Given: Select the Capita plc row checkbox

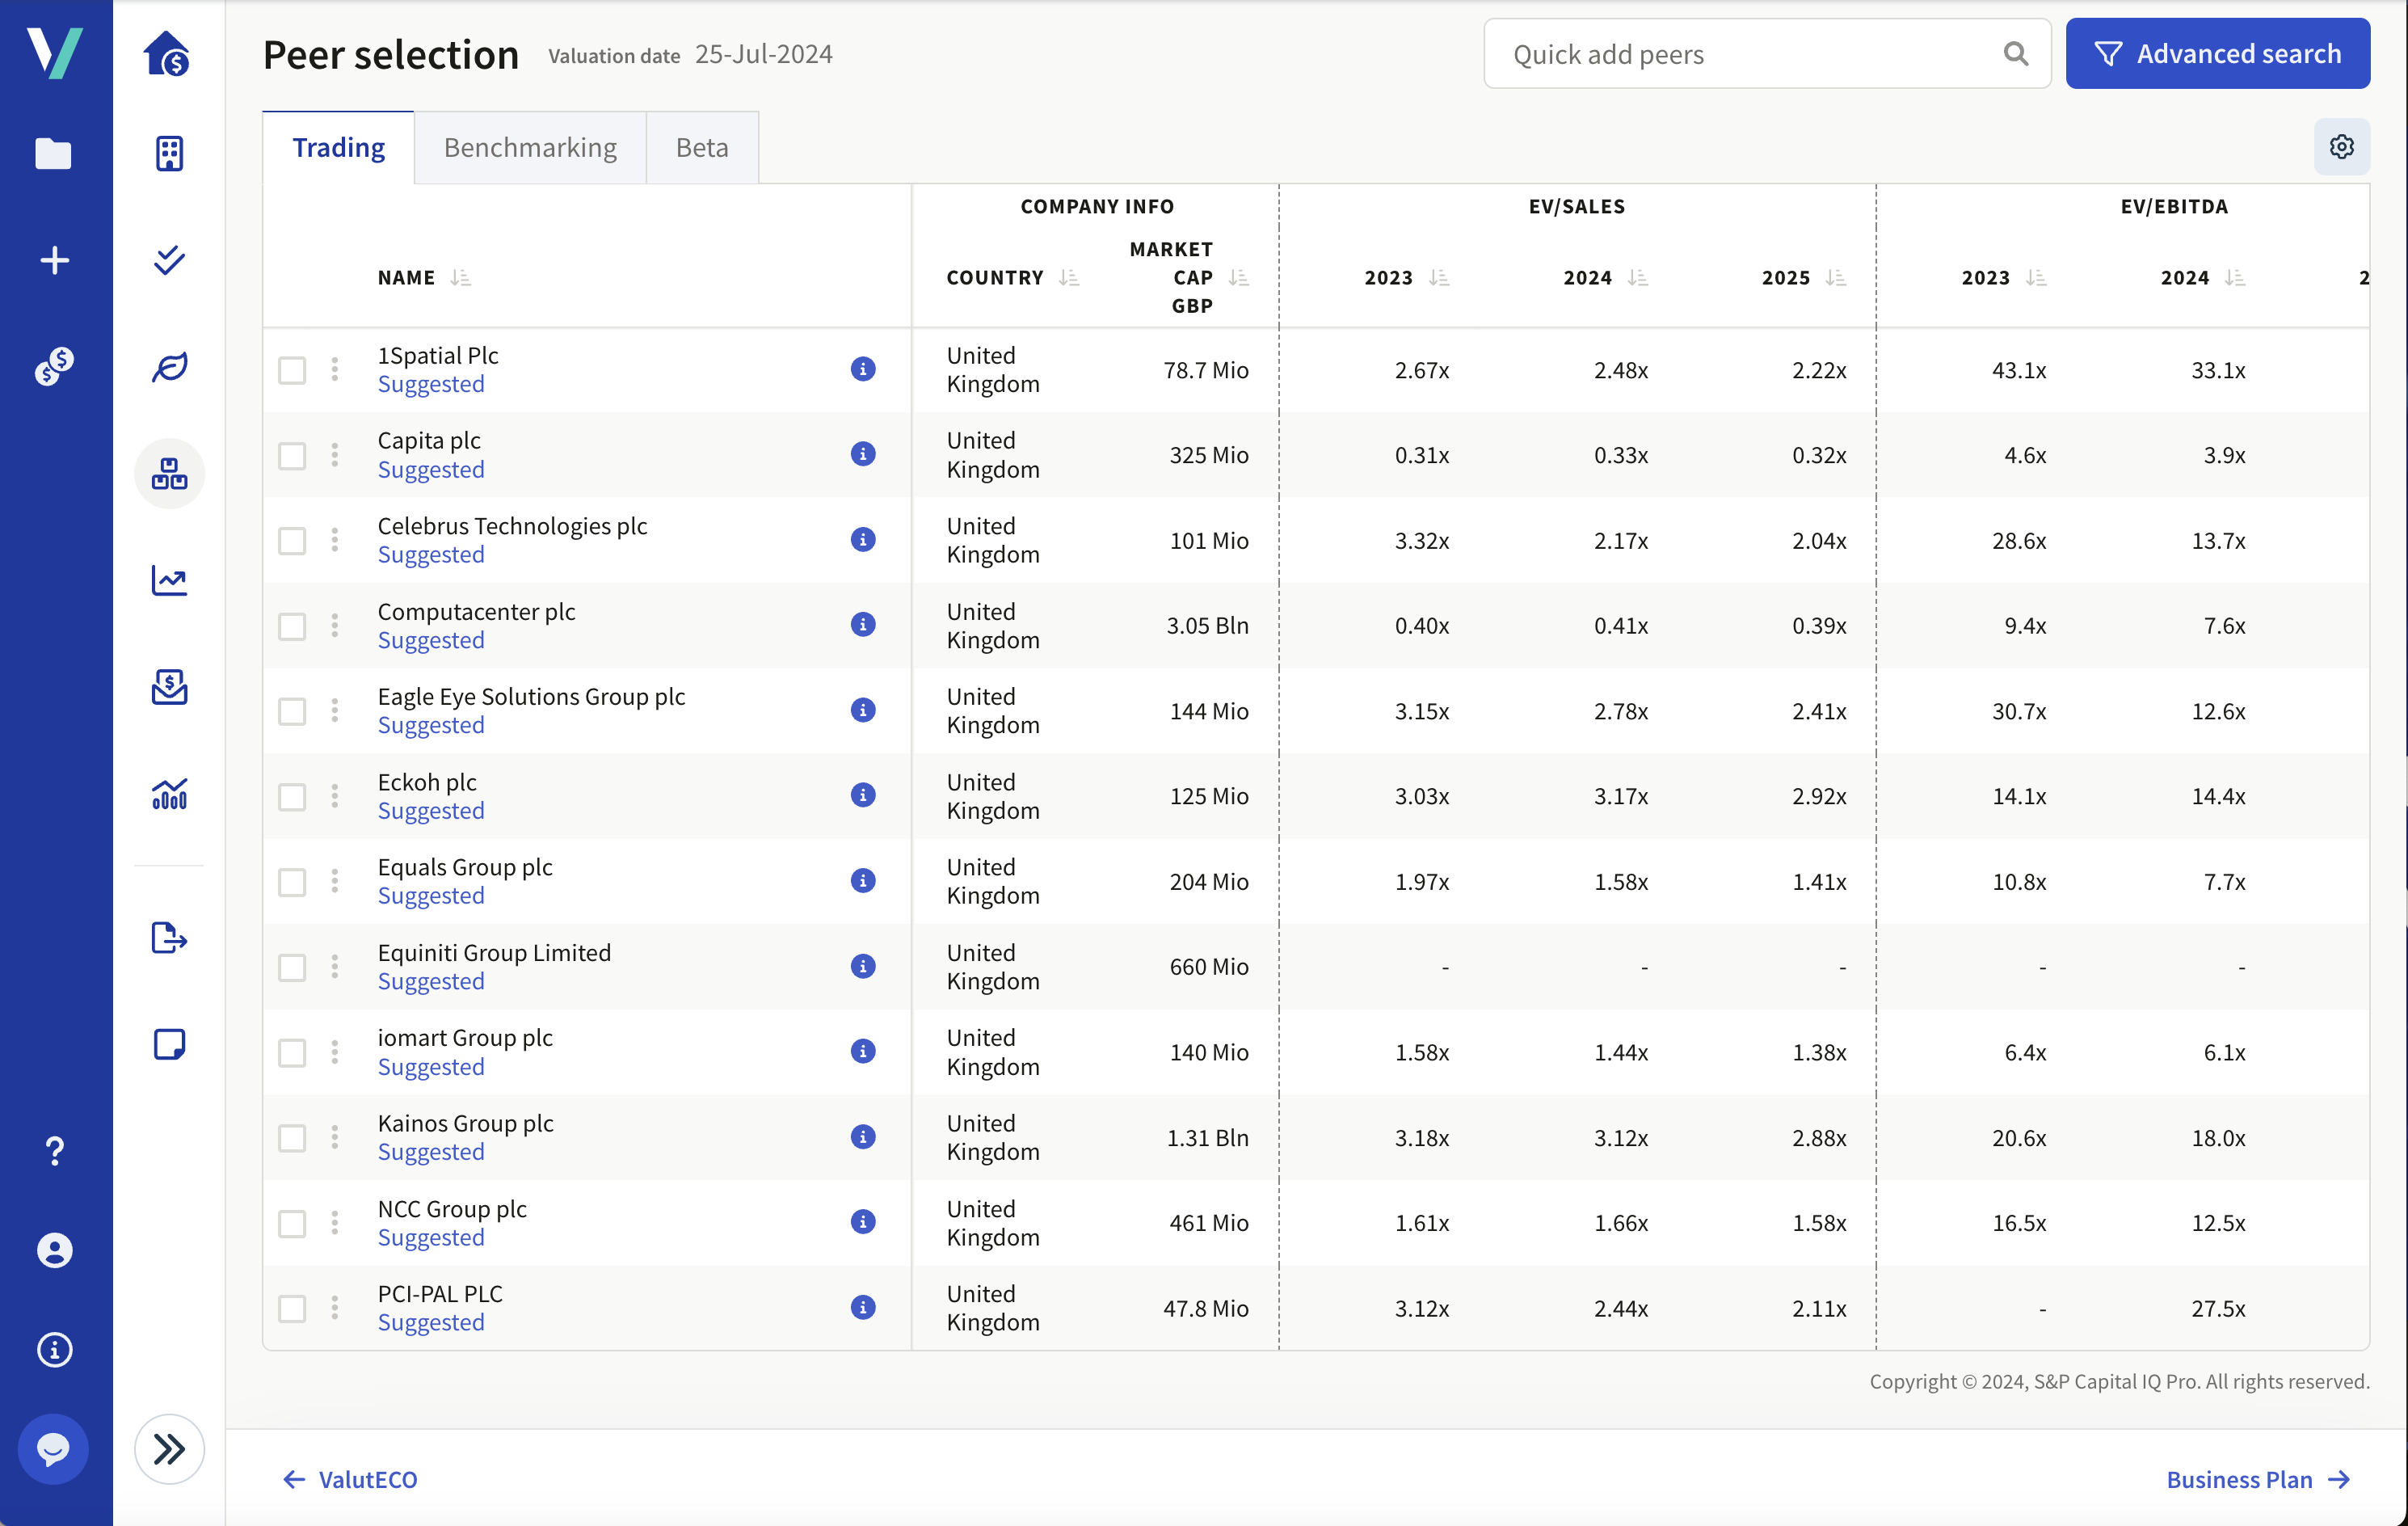Looking at the screenshot, I should point(291,455).
